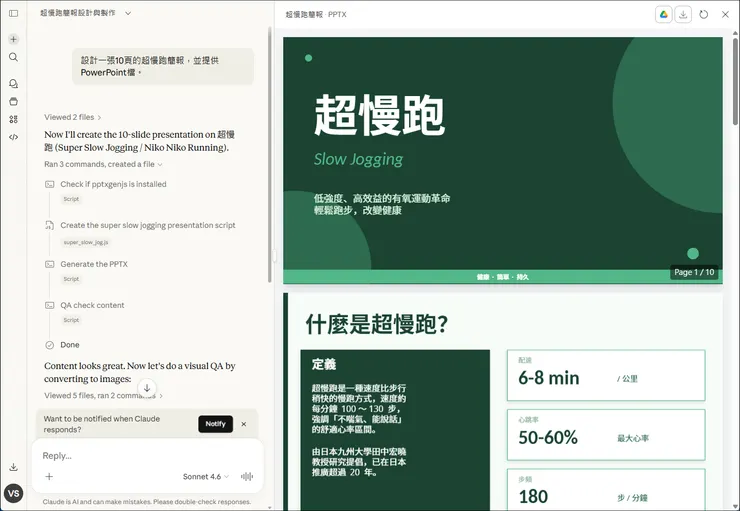The width and height of the screenshot is (740, 511).
Task: Click the Notify button
Action: [215, 424]
